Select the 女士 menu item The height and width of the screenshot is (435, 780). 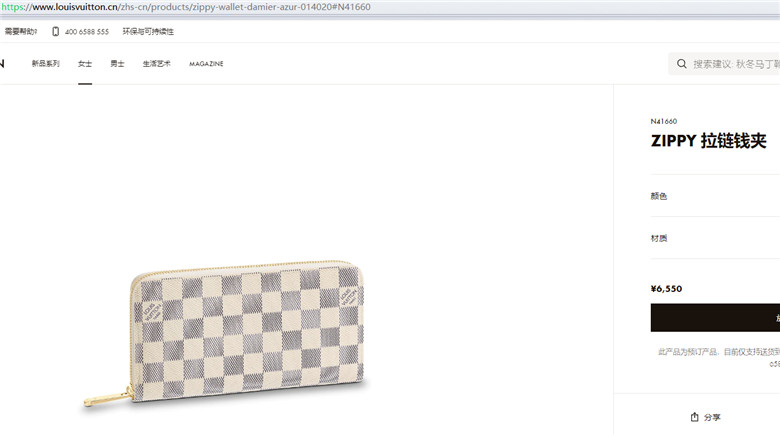[x=85, y=64]
